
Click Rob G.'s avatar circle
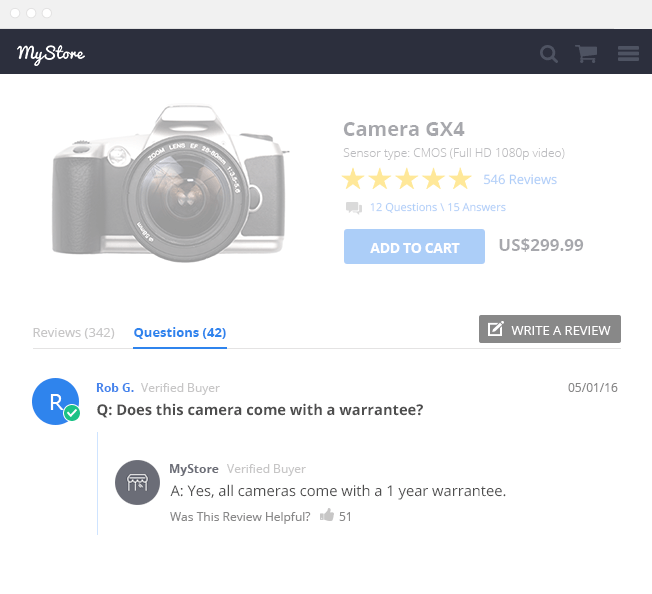coord(54,401)
